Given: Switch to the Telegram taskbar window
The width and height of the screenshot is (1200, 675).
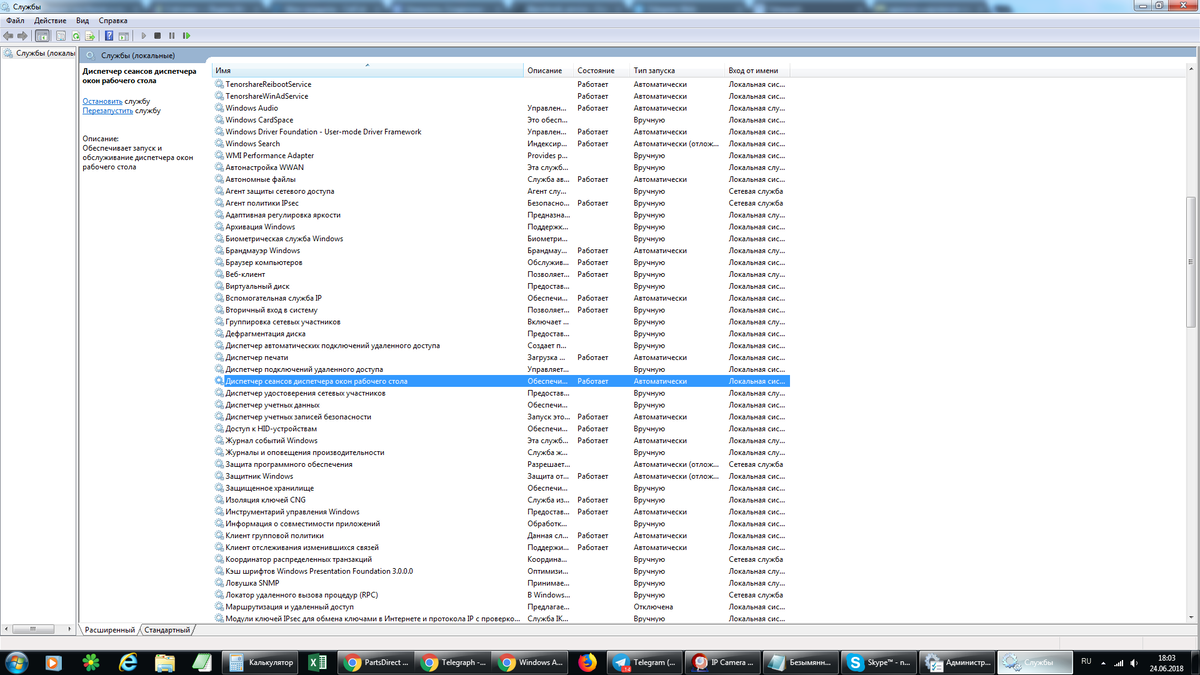Looking at the screenshot, I should pos(646,662).
